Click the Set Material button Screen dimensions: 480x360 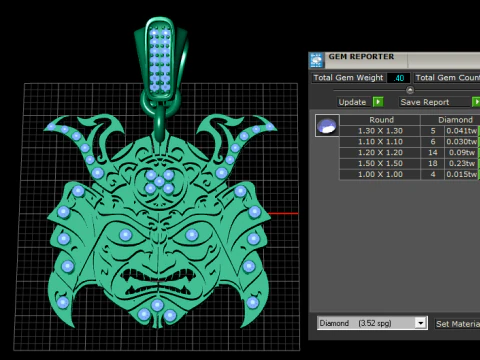tap(457, 324)
